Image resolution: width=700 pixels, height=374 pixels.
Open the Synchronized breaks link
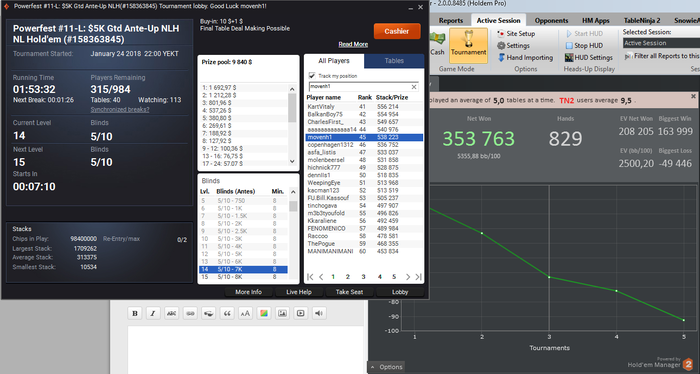tap(120, 110)
